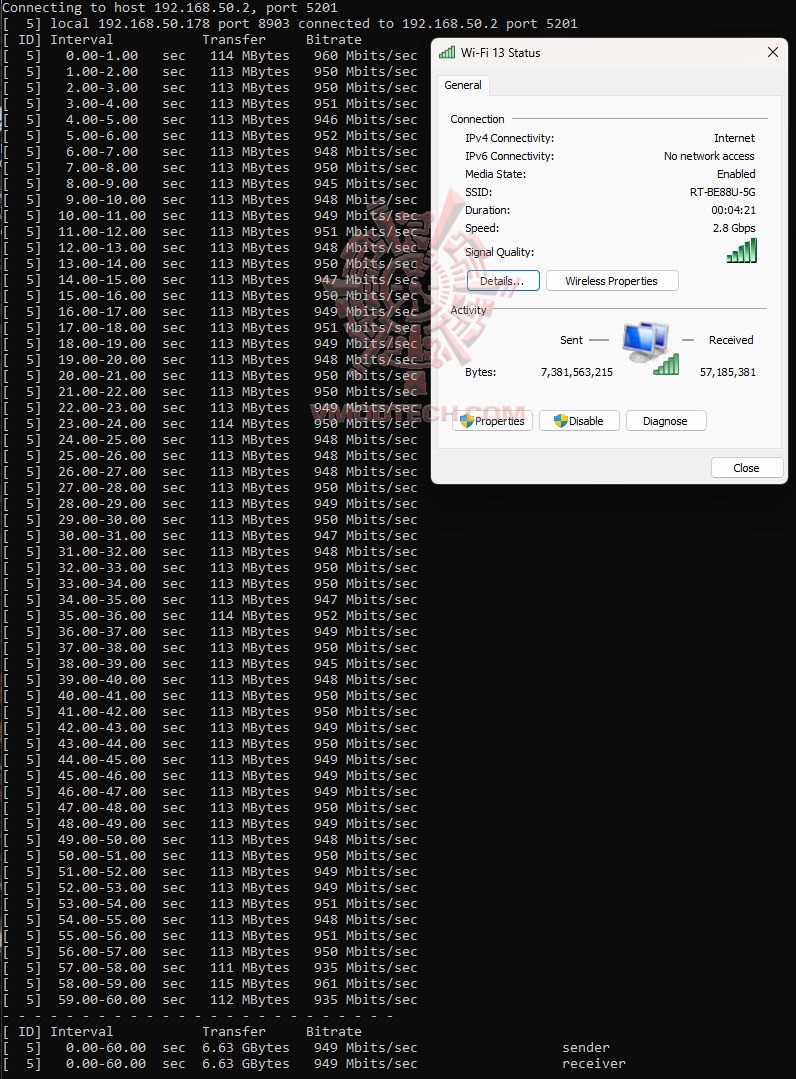Run Diagnose on the connection
796x1079 pixels.
(x=665, y=420)
